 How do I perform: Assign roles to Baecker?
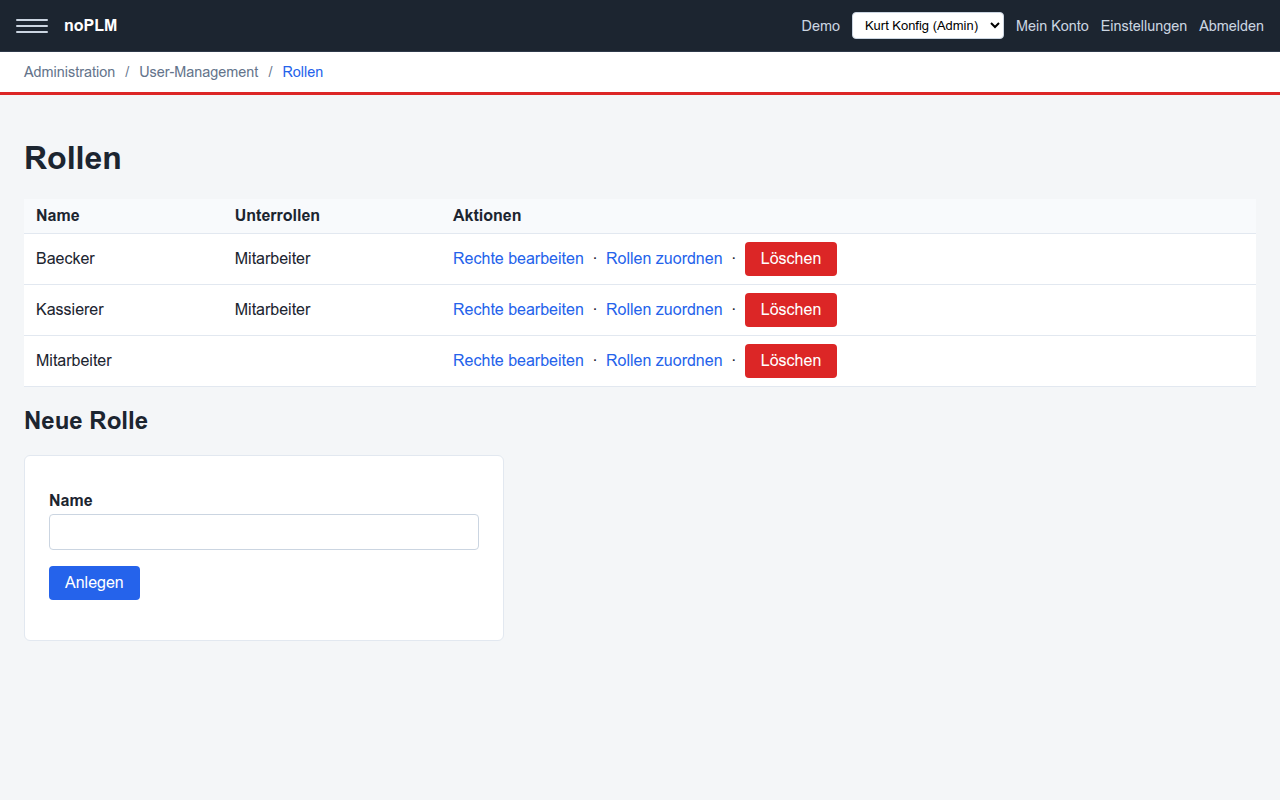tap(664, 259)
